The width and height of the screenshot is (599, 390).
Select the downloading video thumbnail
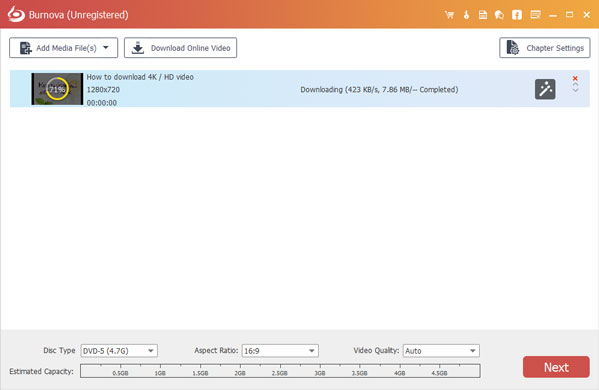point(57,89)
